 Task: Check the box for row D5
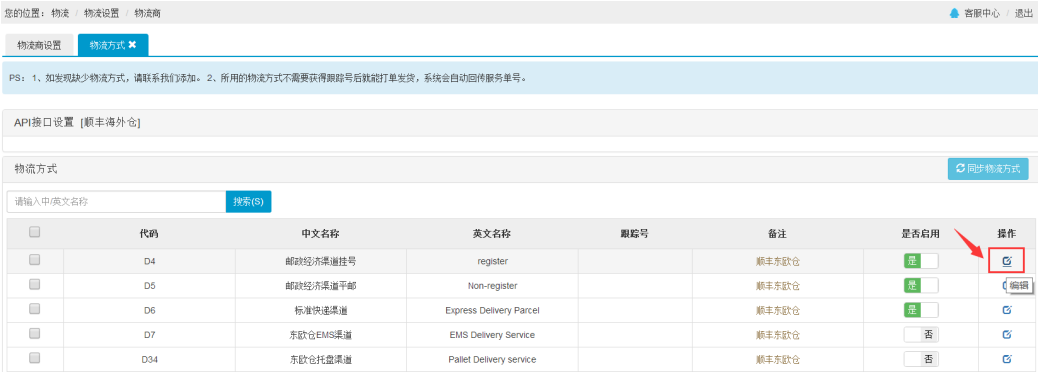click(34, 284)
